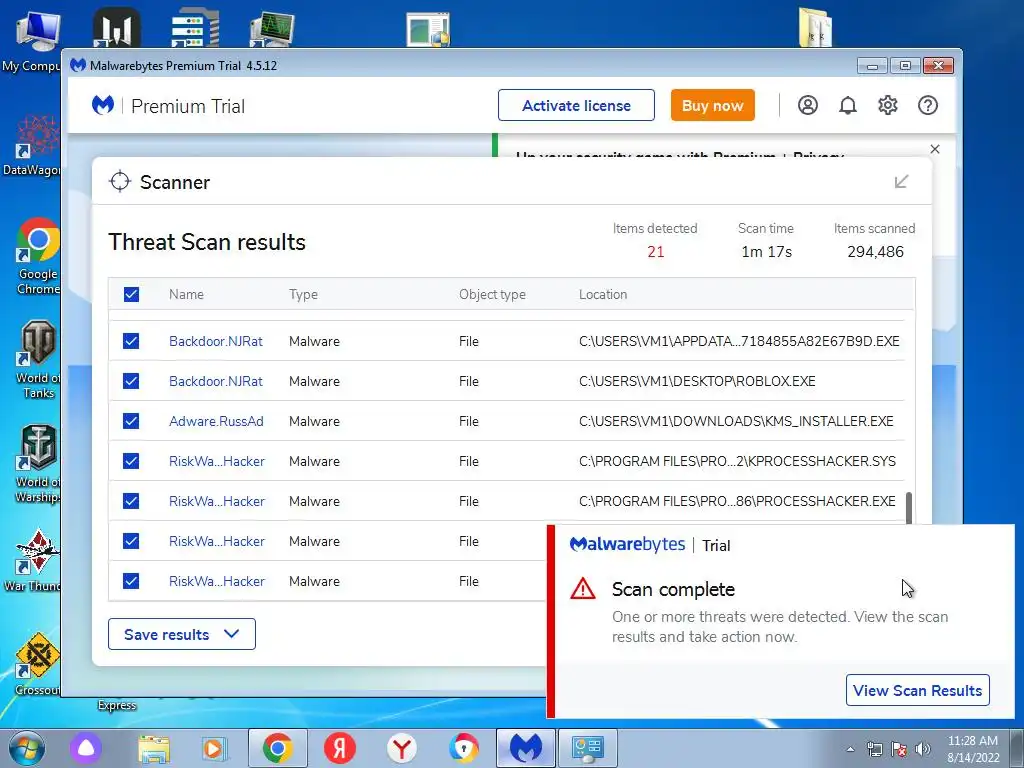Open RiskWa...Hacker link for KPROCESSHACKER.SYS

(x=217, y=461)
